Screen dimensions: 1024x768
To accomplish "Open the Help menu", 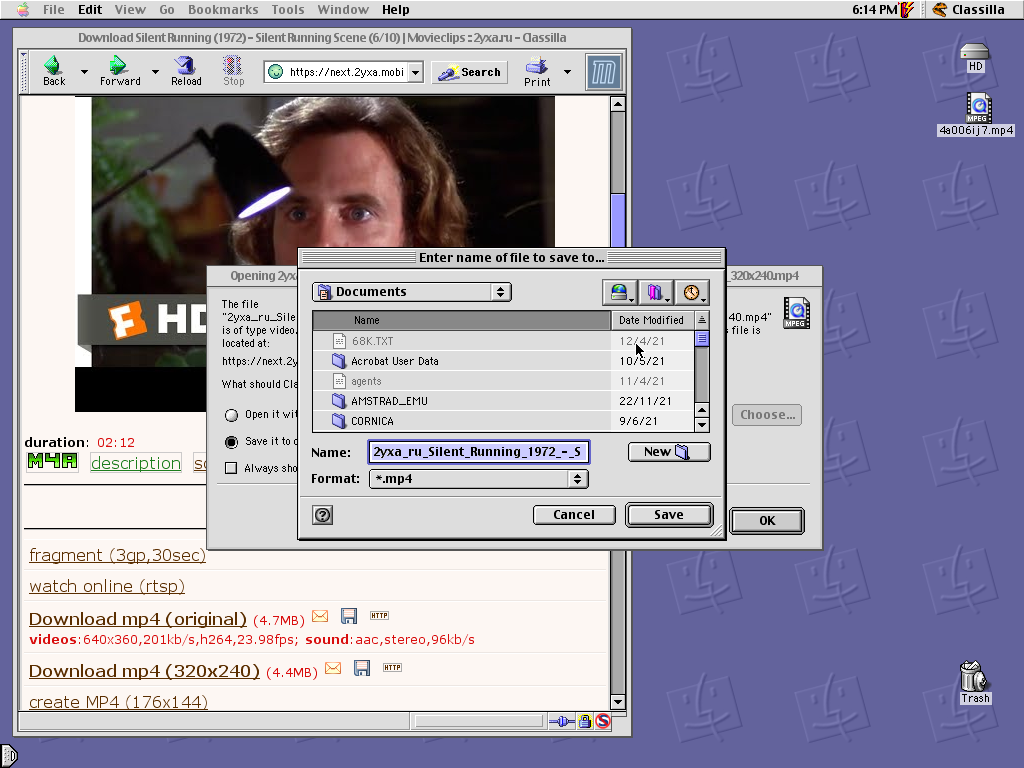I will pos(396,9).
